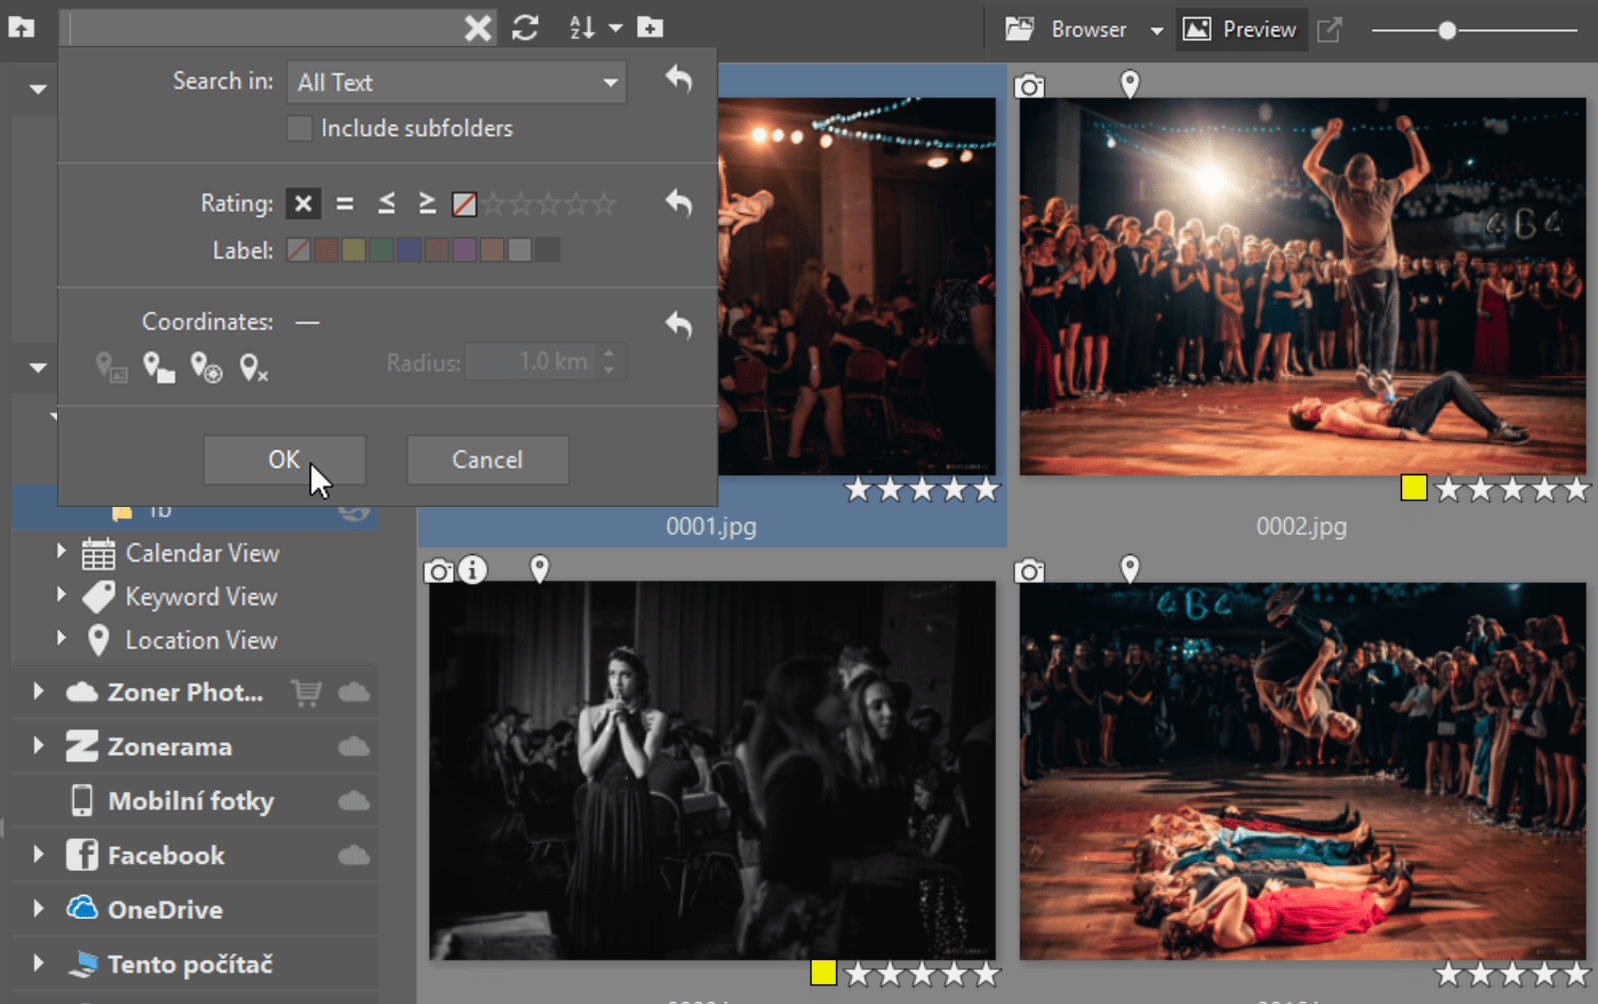Image resolution: width=1598 pixels, height=1004 pixels.
Task: Click the info icon above black-and-white photo
Action: click(472, 570)
